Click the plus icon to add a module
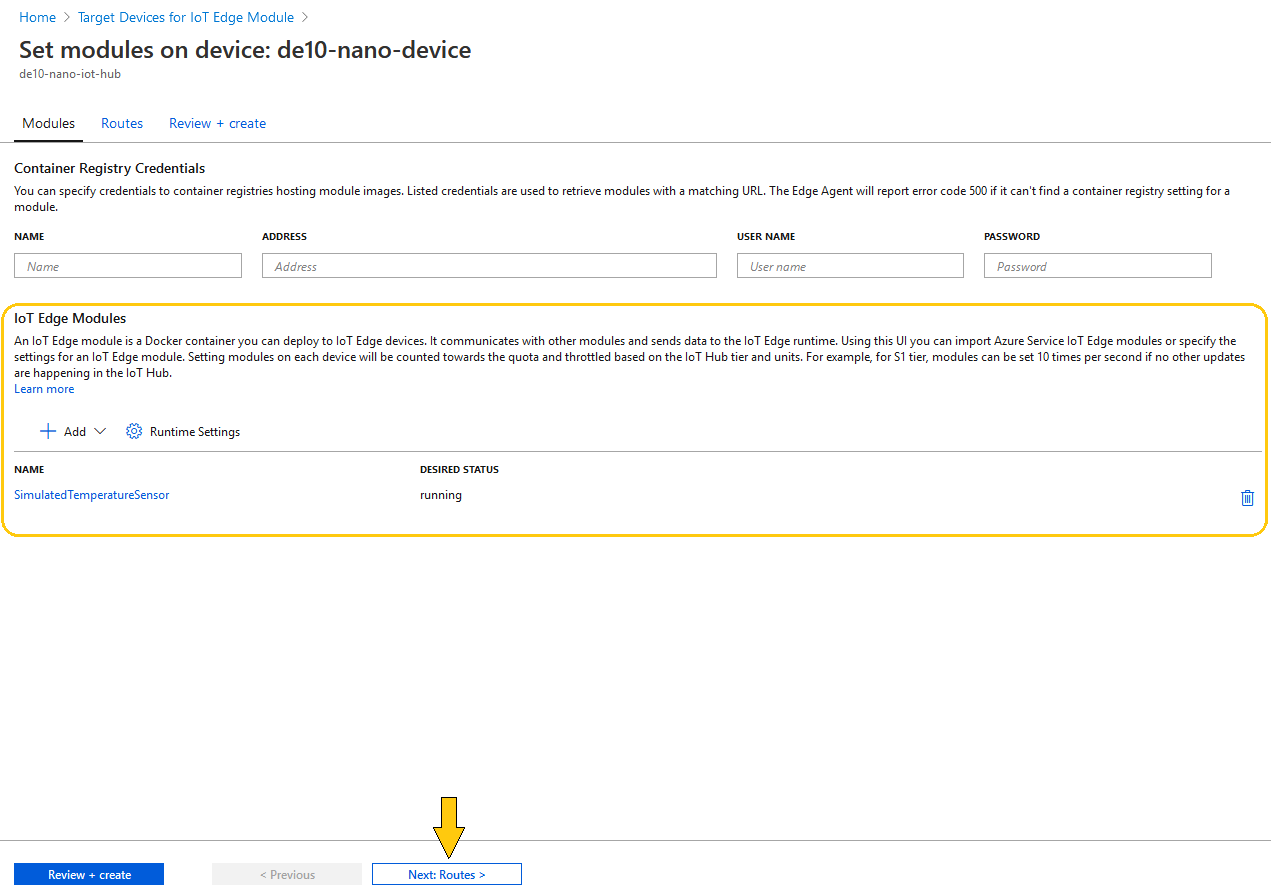The width and height of the screenshot is (1271, 890). (x=48, y=432)
